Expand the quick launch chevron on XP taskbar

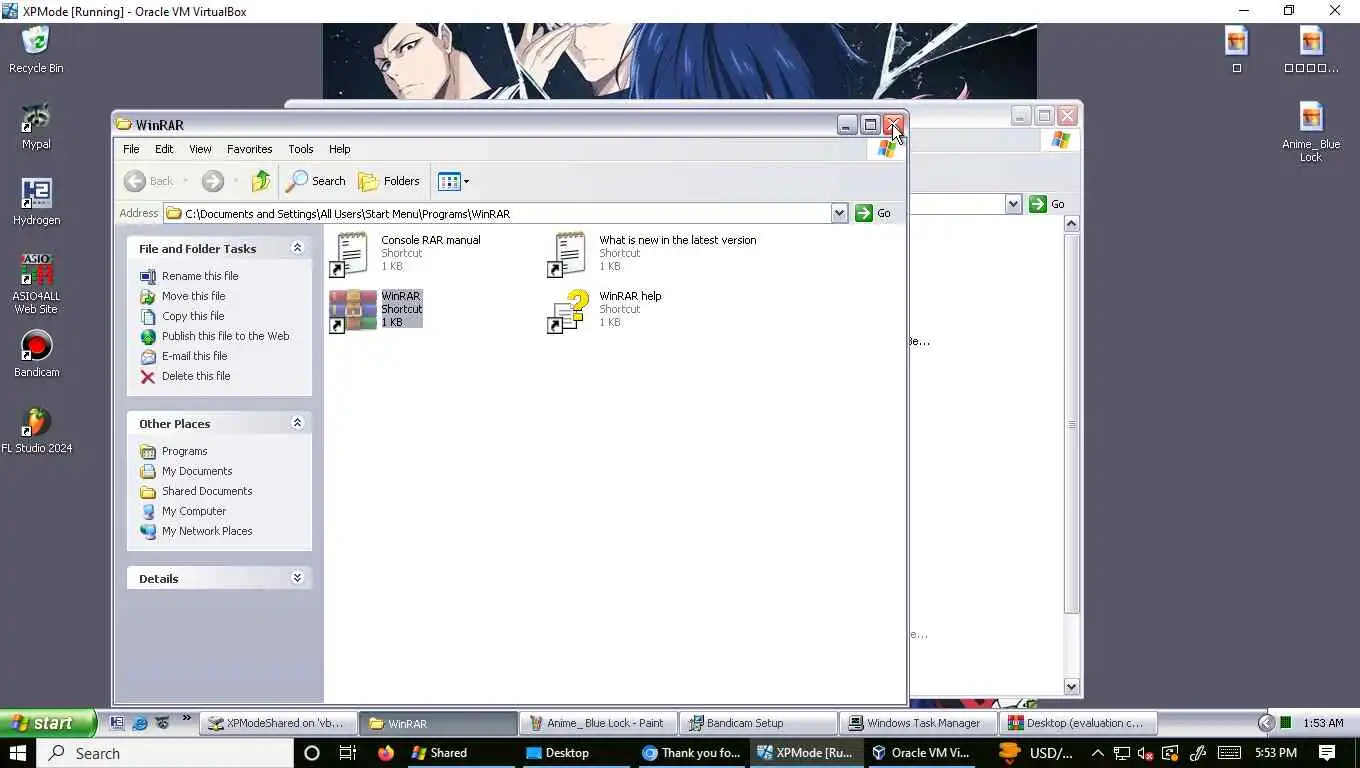pos(186,719)
